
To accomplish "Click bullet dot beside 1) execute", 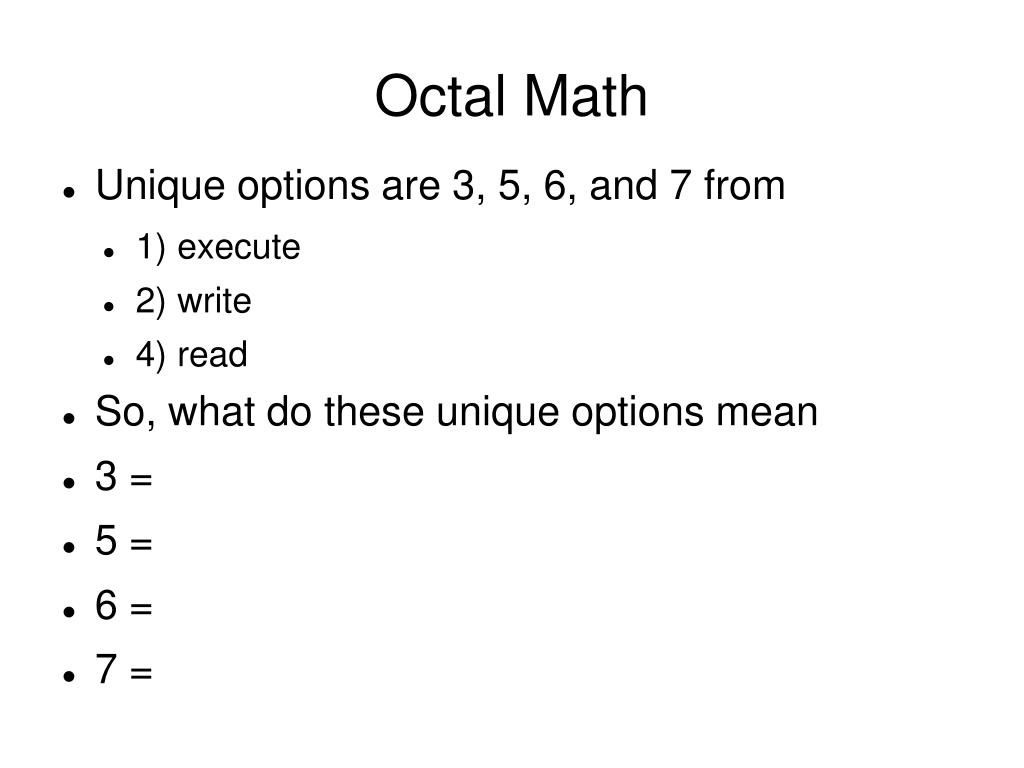I will pyautogui.click(x=109, y=252).
